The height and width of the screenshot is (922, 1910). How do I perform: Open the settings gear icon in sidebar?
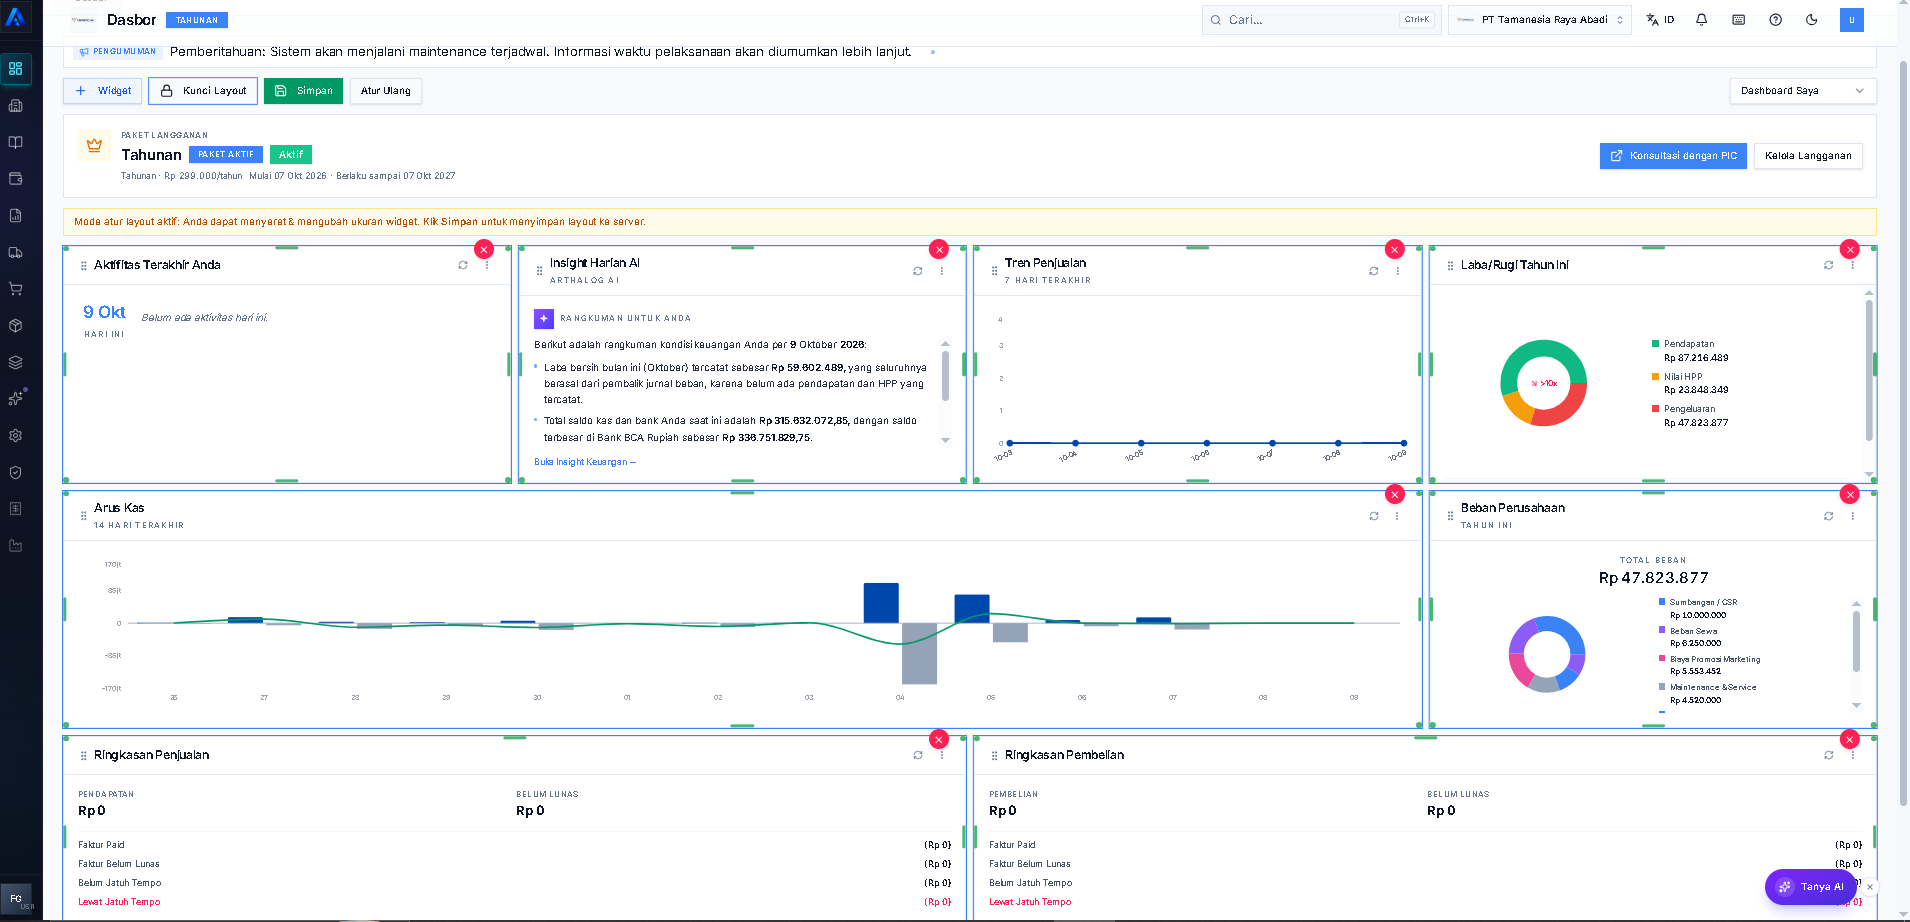tap(16, 436)
